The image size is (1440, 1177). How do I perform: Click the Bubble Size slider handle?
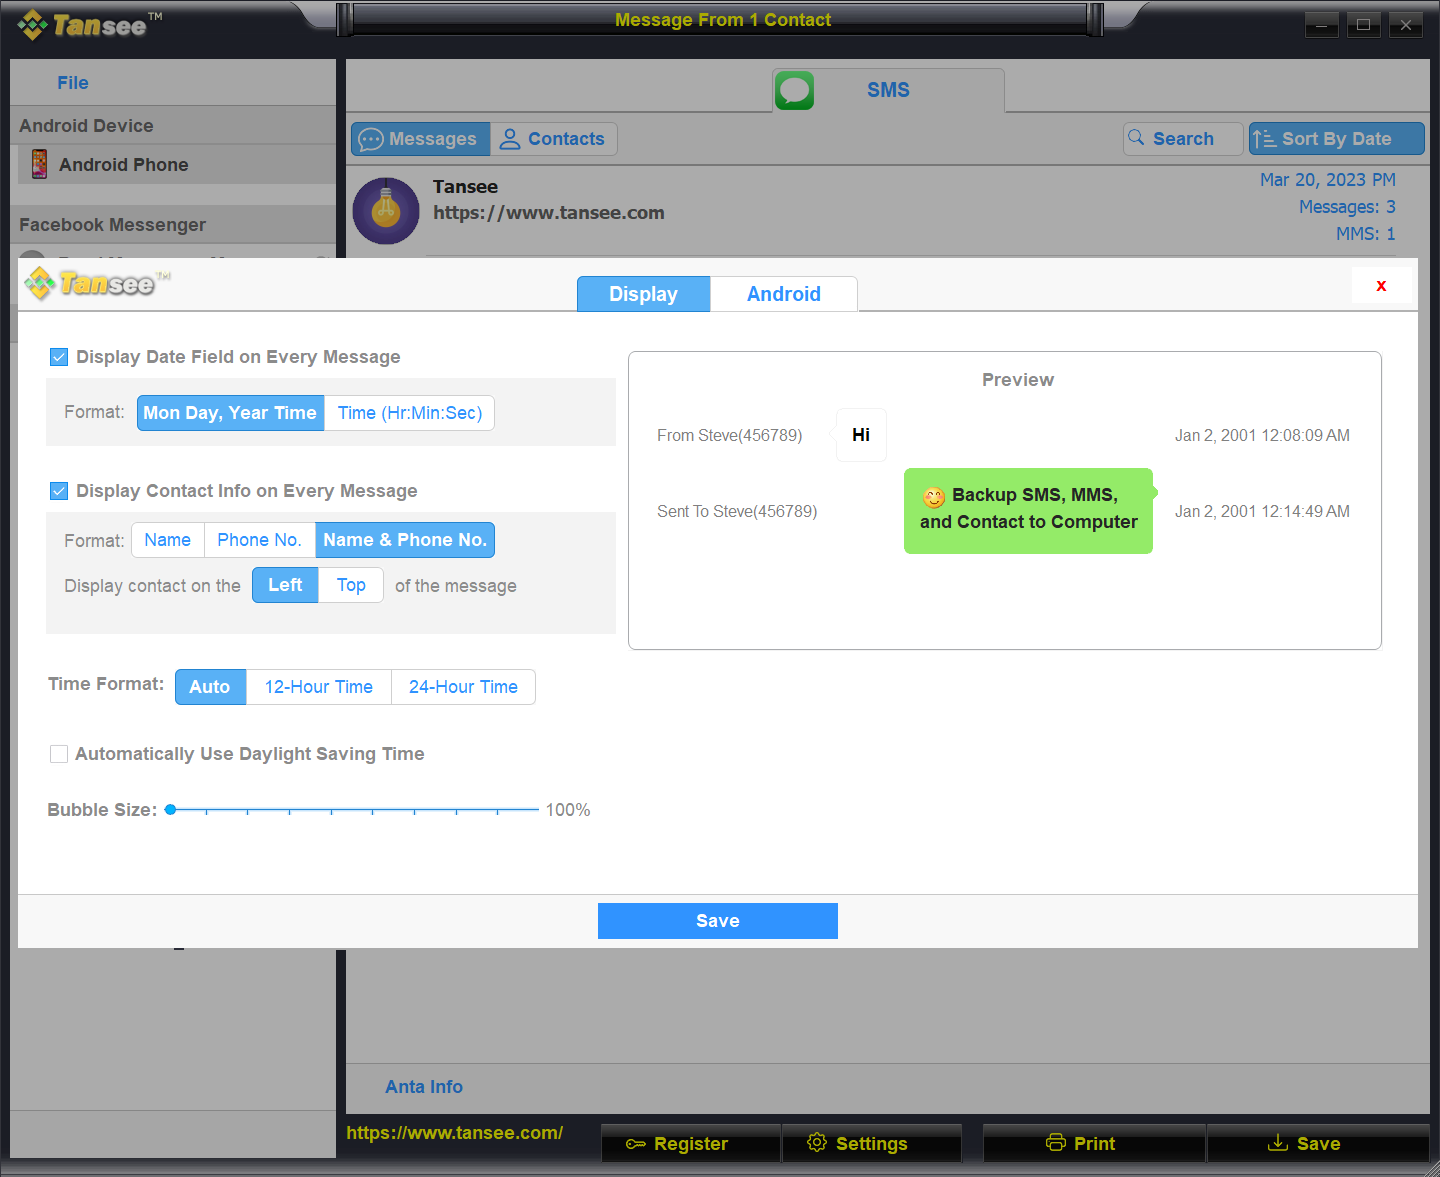click(171, 810)
